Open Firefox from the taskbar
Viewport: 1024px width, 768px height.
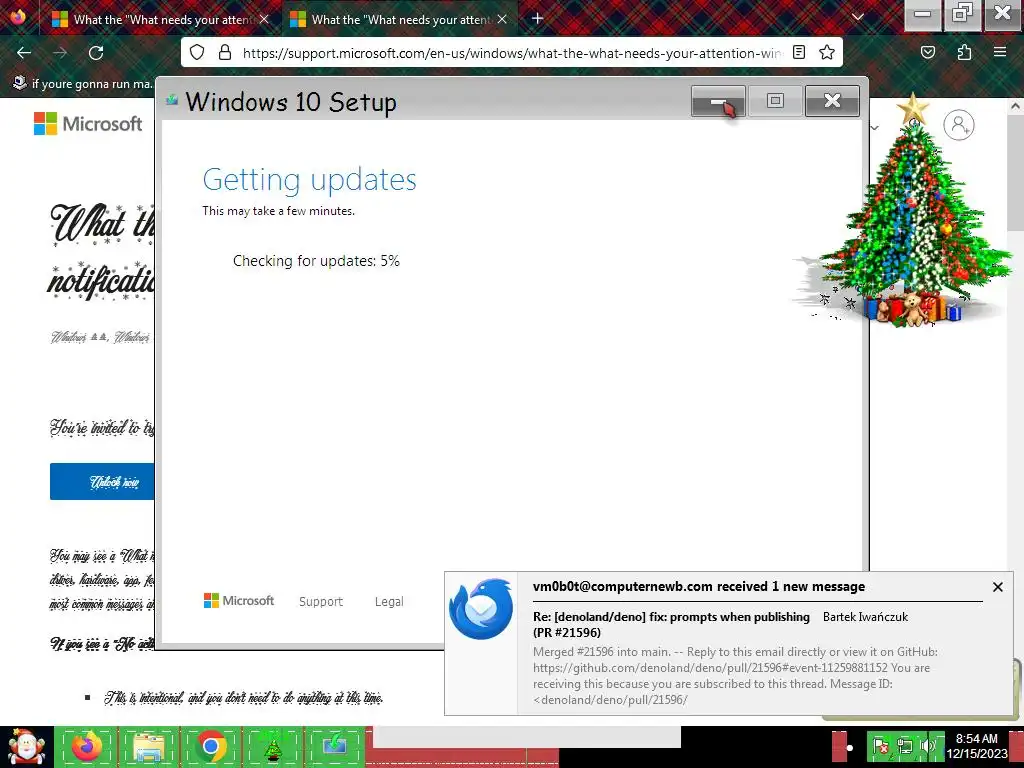87,746
